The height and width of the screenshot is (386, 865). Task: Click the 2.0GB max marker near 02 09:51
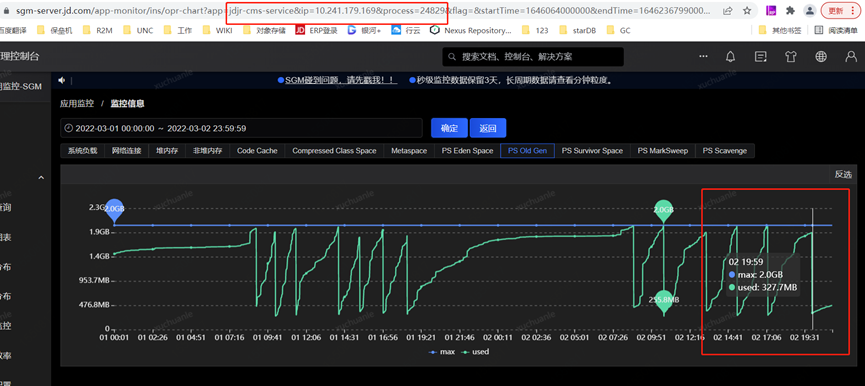click(664, 211)
